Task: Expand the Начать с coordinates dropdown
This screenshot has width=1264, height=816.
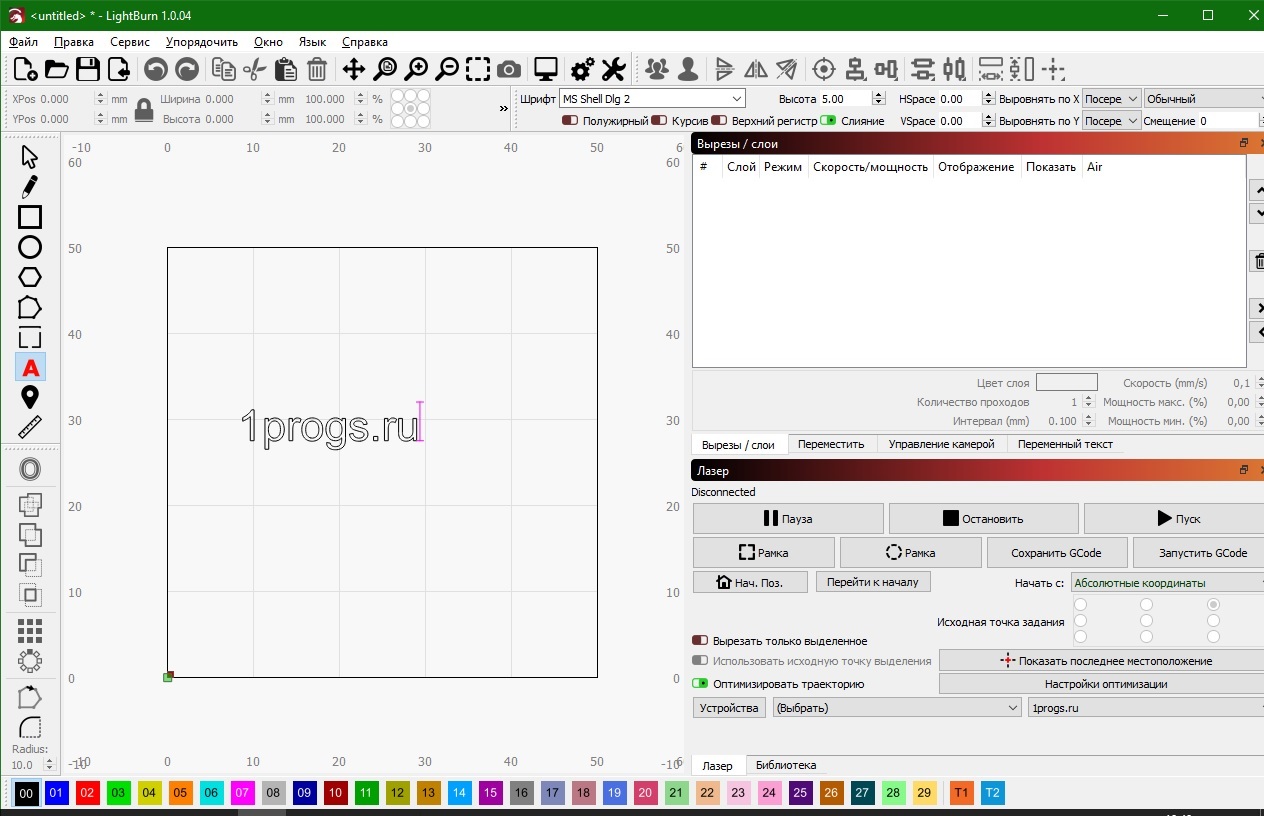Action: coord(1166,583)
